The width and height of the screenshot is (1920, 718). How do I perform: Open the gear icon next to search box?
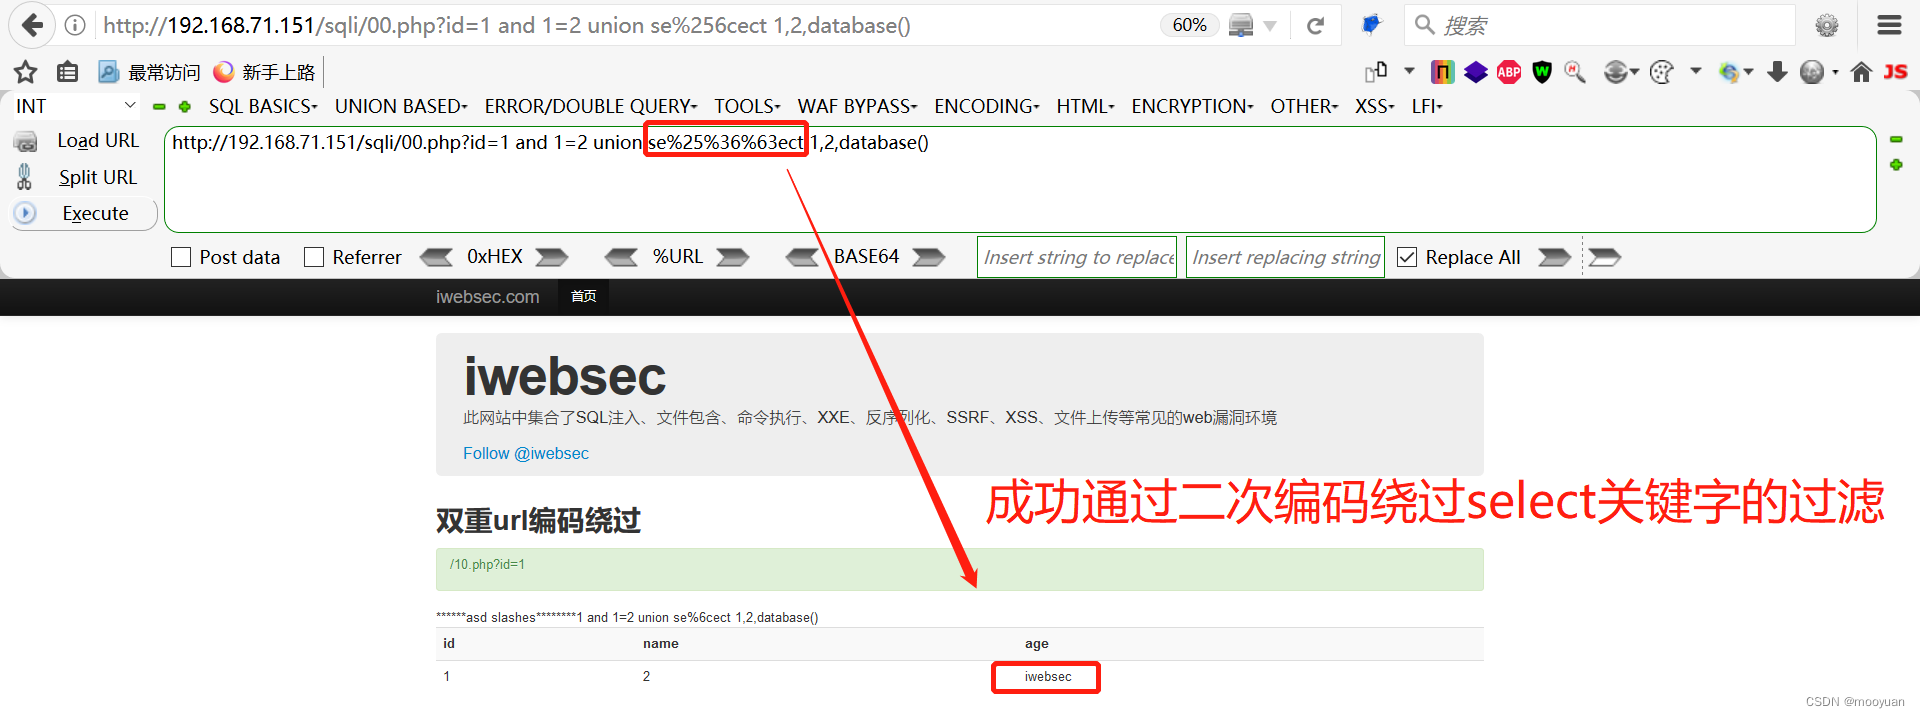click(x=1827, y=26)
